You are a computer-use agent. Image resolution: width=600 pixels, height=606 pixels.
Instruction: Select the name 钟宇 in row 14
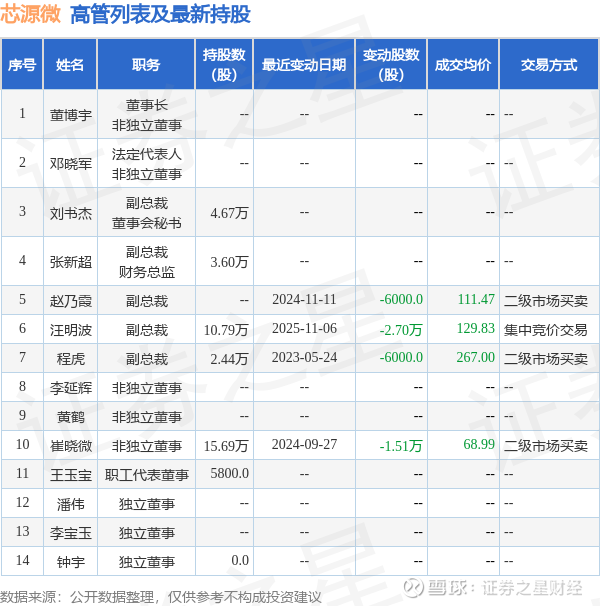point(71,562)
